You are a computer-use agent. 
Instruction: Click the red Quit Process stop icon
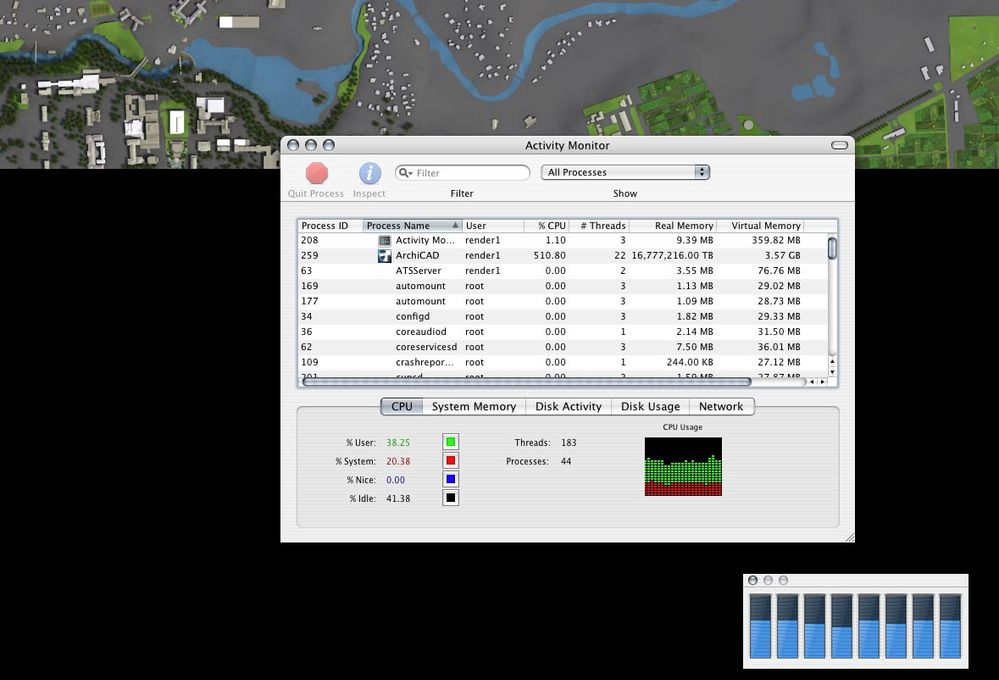(317, 173)
